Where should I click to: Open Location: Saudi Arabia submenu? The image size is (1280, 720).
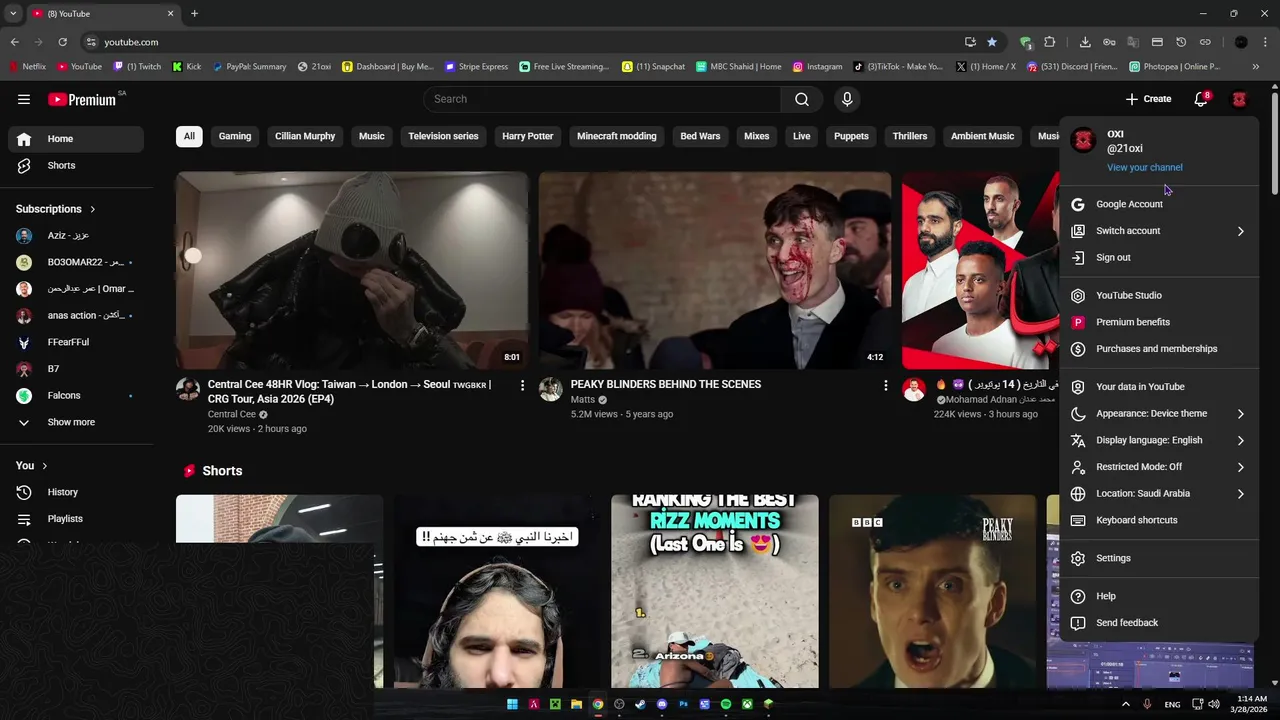(1158, 494)
